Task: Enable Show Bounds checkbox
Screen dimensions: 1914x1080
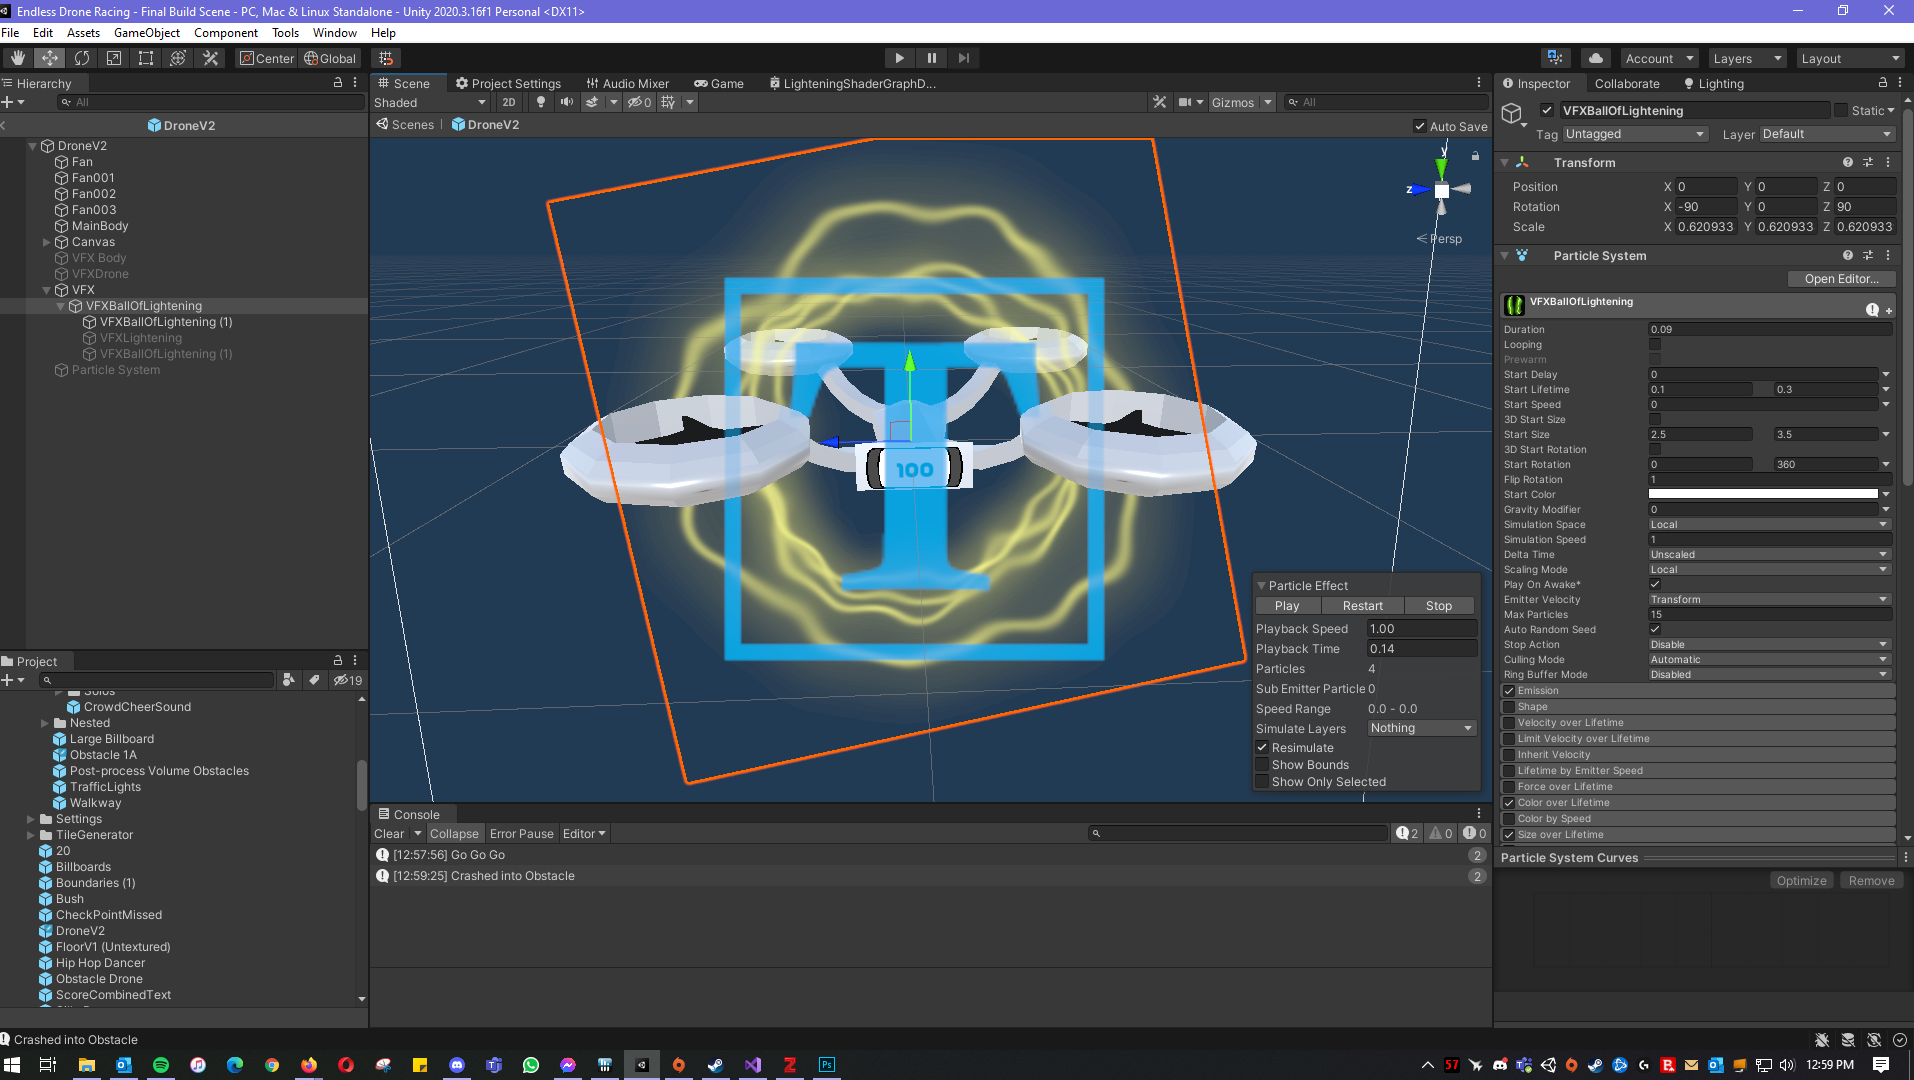Action: [x=1263, y=765]
